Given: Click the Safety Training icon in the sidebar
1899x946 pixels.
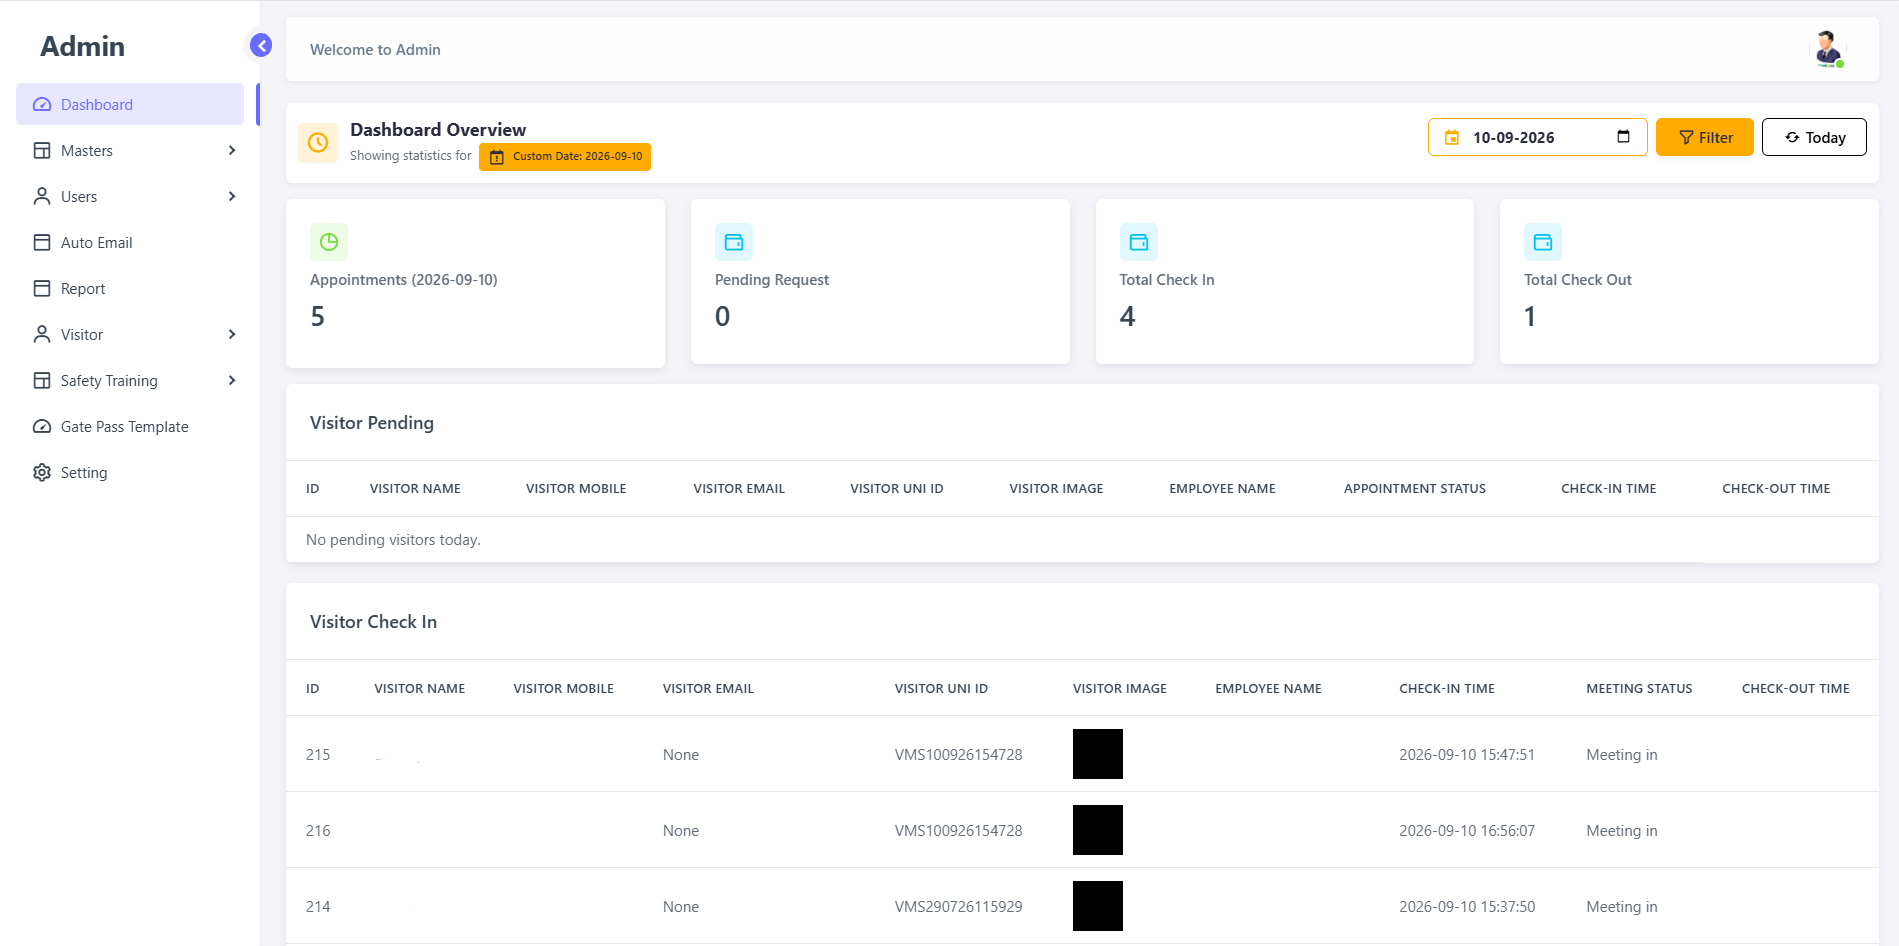Looking at the screenshot, I should coord(42,380).
